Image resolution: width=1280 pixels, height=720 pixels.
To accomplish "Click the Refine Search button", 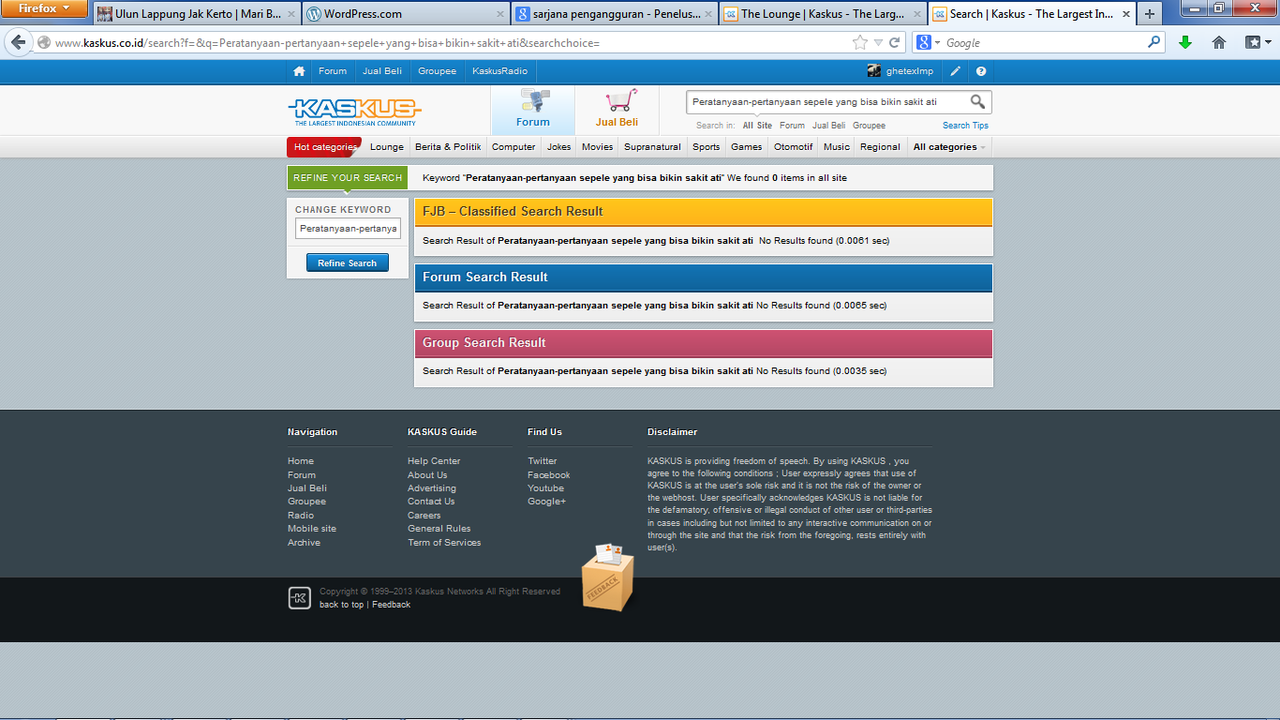I will pyautogui.click(x=347, y=263).
